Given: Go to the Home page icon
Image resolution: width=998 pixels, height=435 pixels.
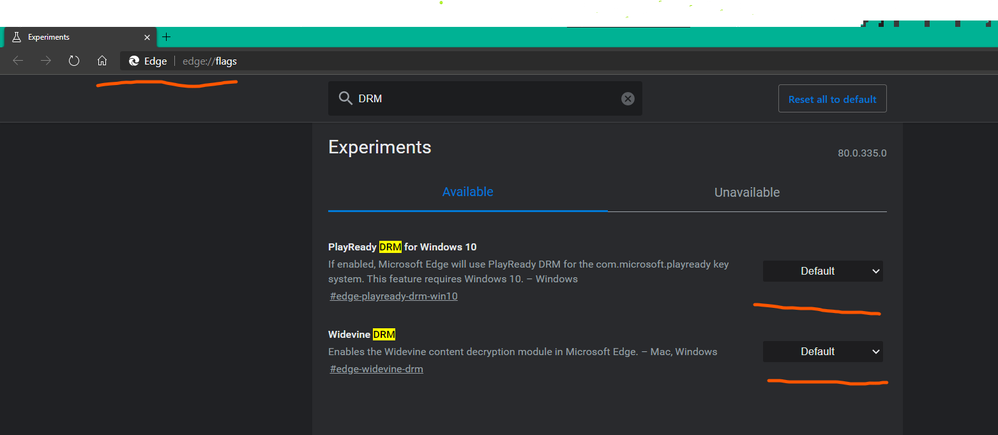Looking at the screenshot, I should point(102,61).
